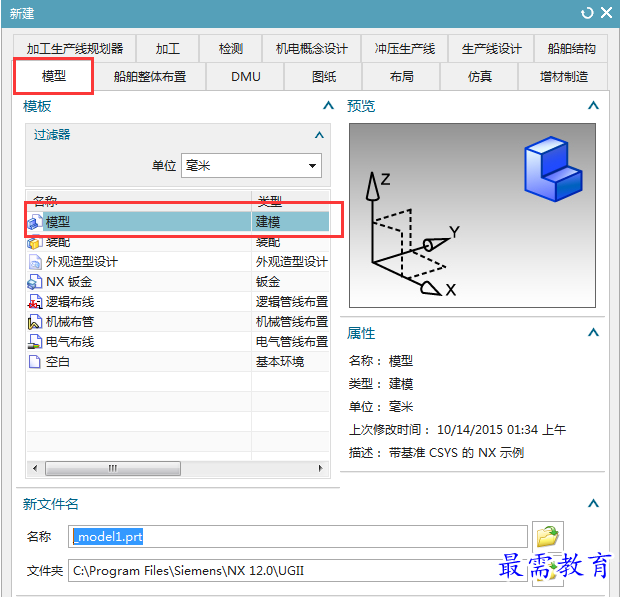
Task: Select the NX 钣金 template name
Action: 69,282
